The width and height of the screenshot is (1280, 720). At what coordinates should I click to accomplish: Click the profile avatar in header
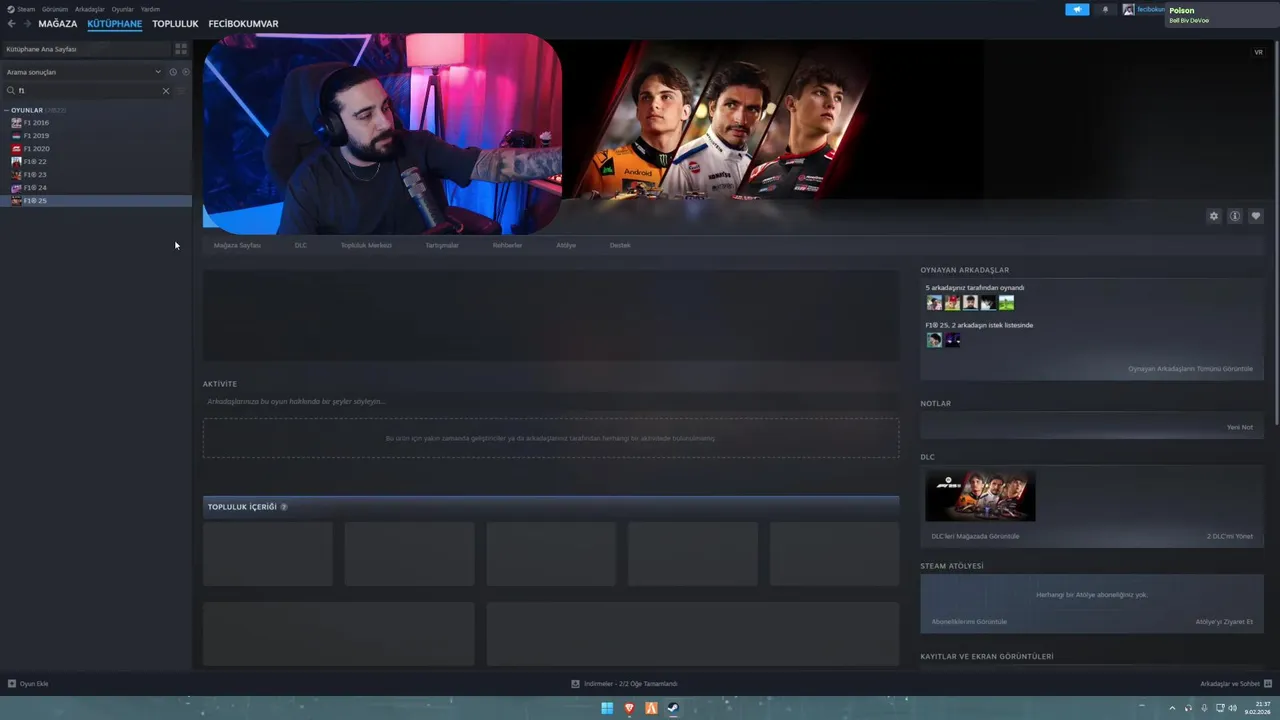1129,9
